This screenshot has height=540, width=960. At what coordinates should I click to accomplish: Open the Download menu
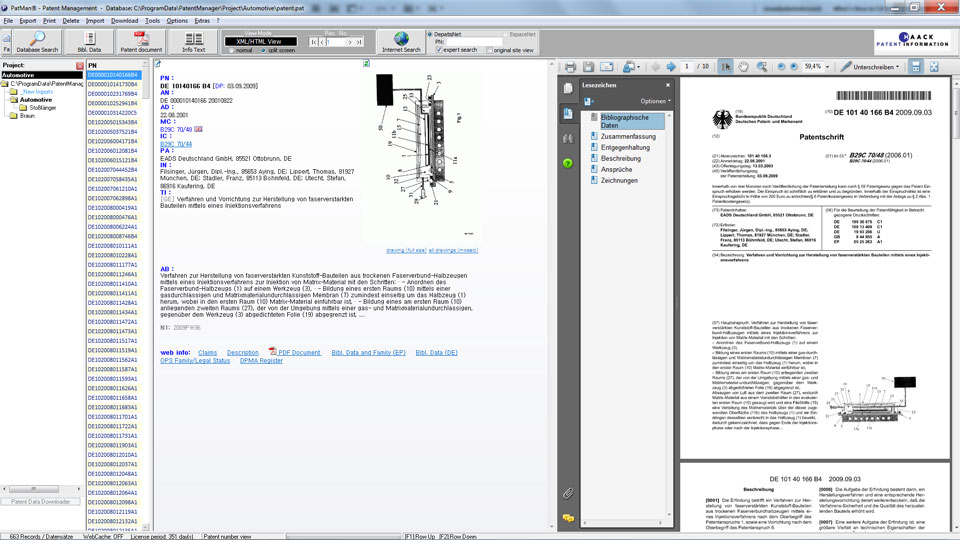[124, 20]
